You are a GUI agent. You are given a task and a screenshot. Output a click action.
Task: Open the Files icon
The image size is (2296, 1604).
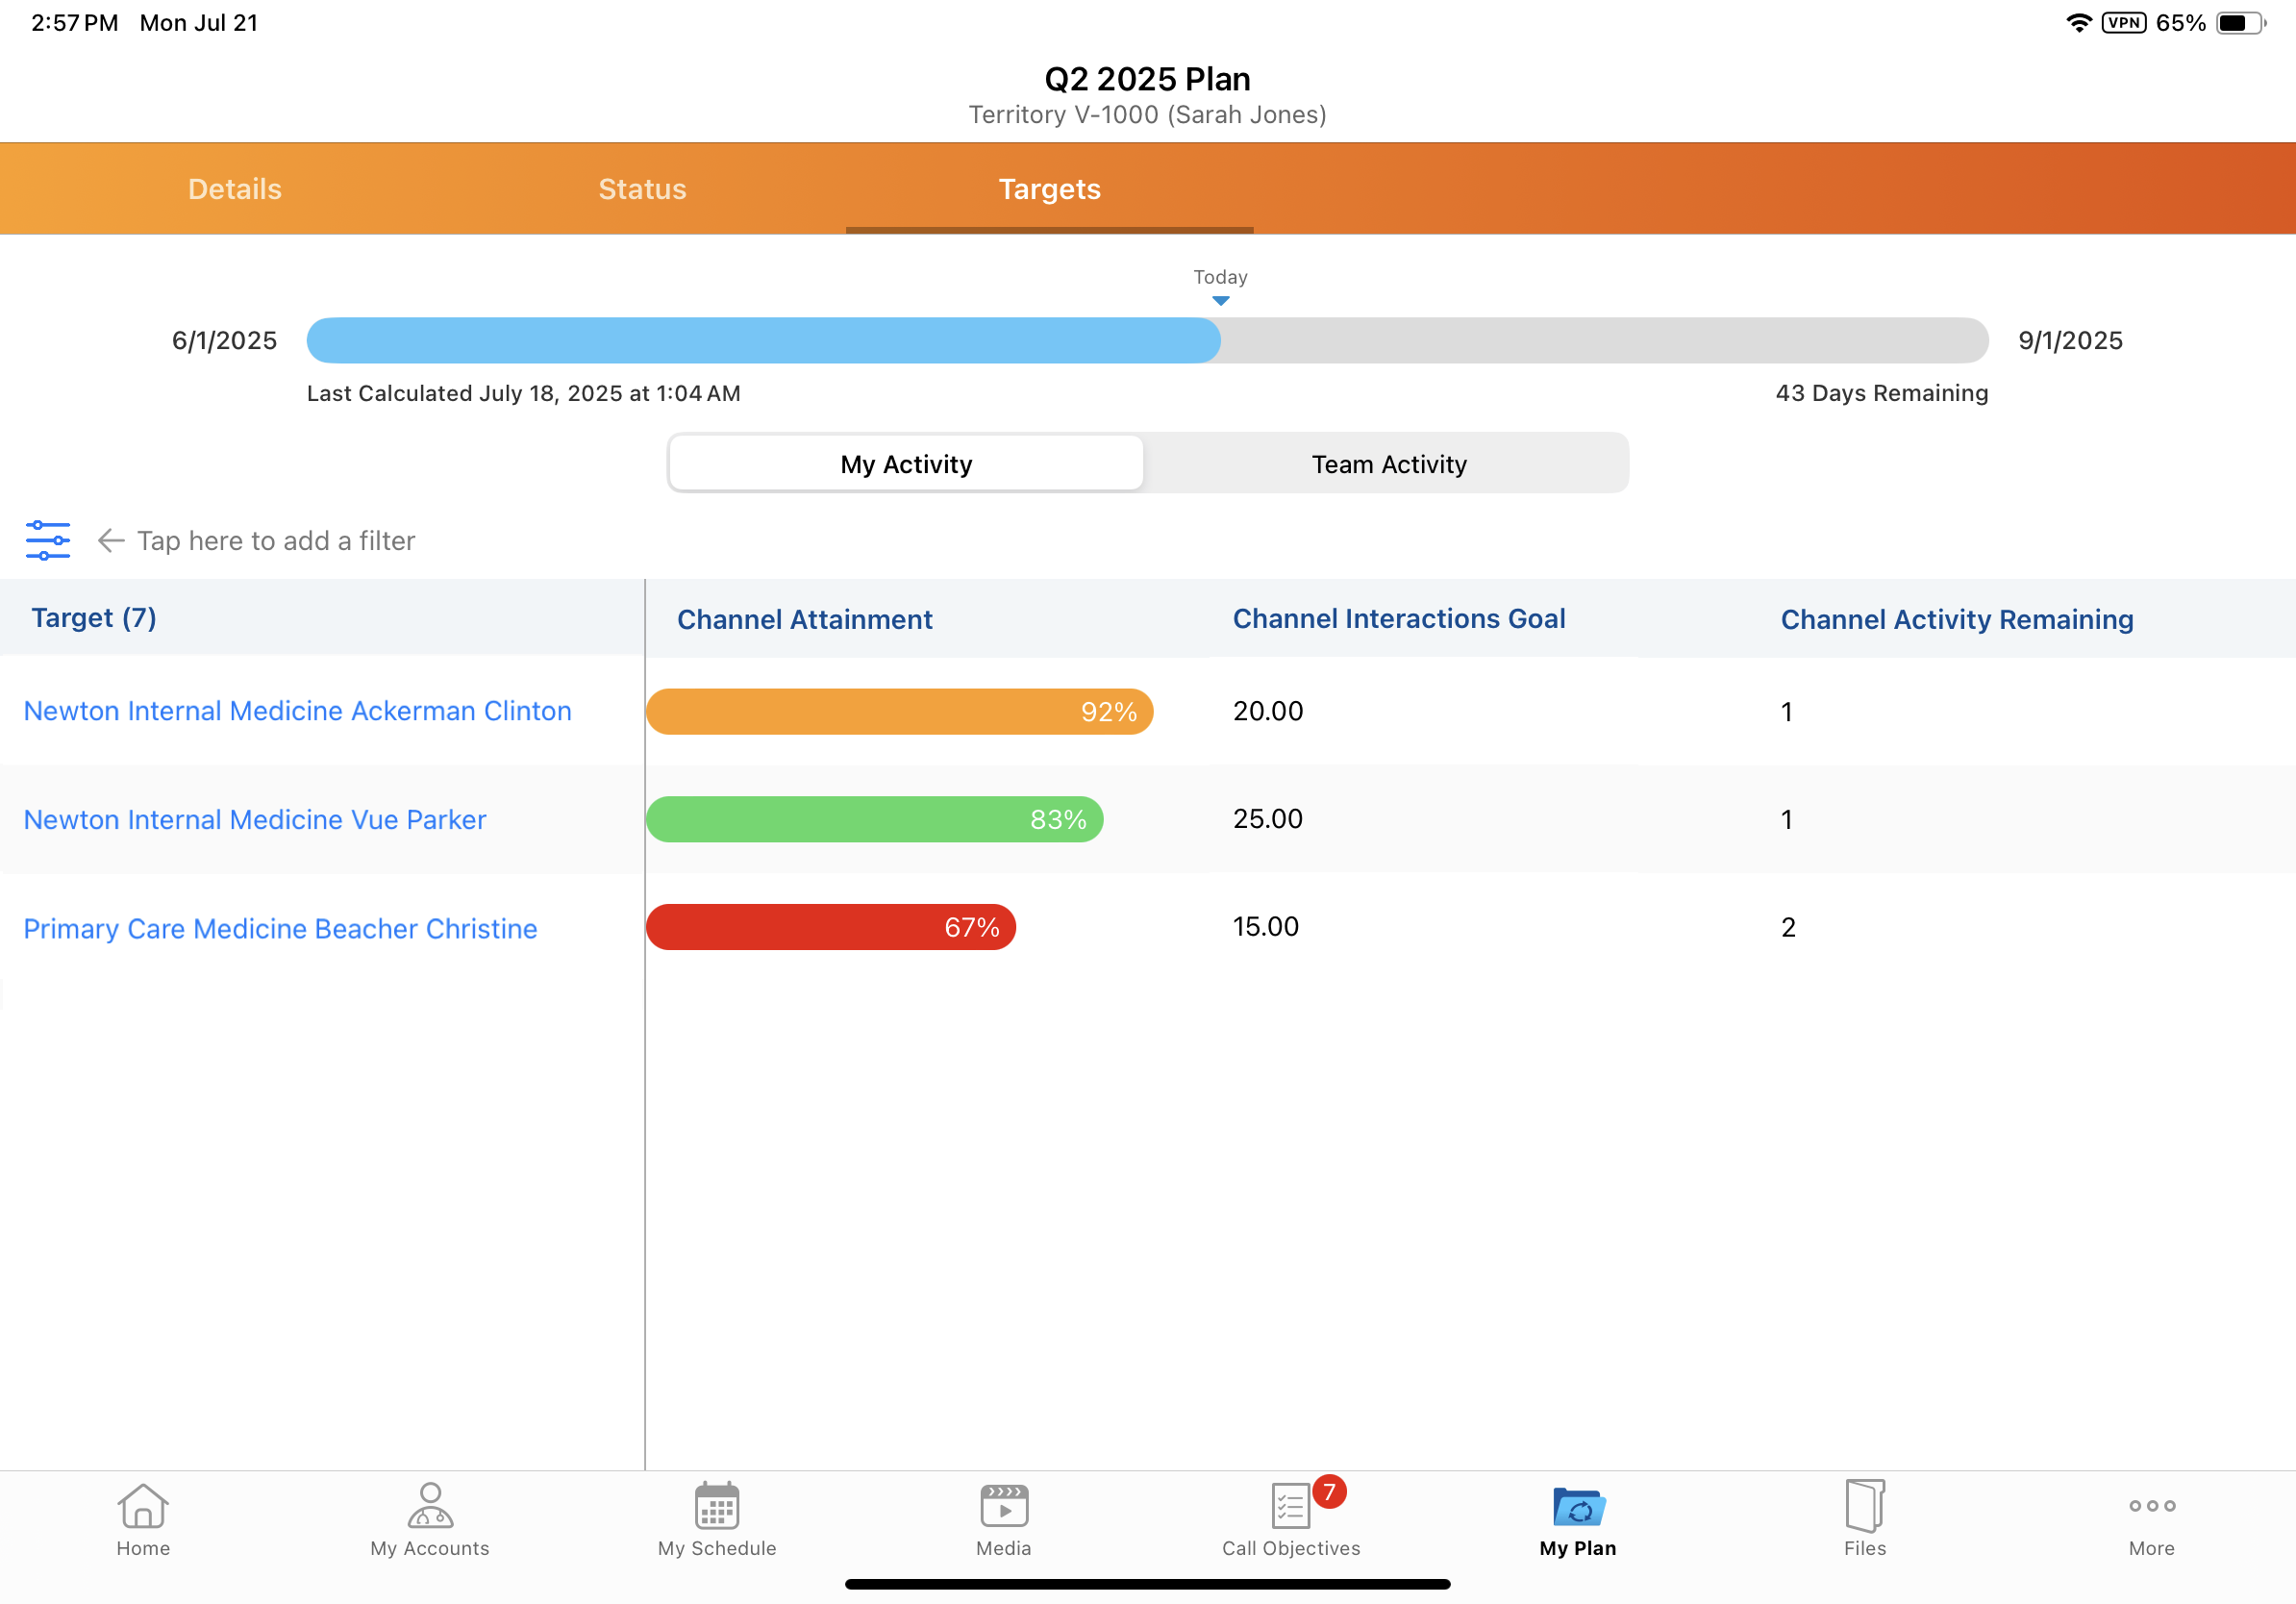[1864, 1506]
